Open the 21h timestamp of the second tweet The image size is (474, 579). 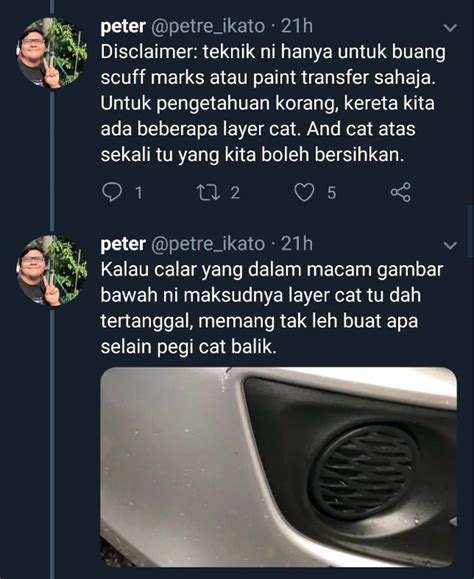(297, 243)
